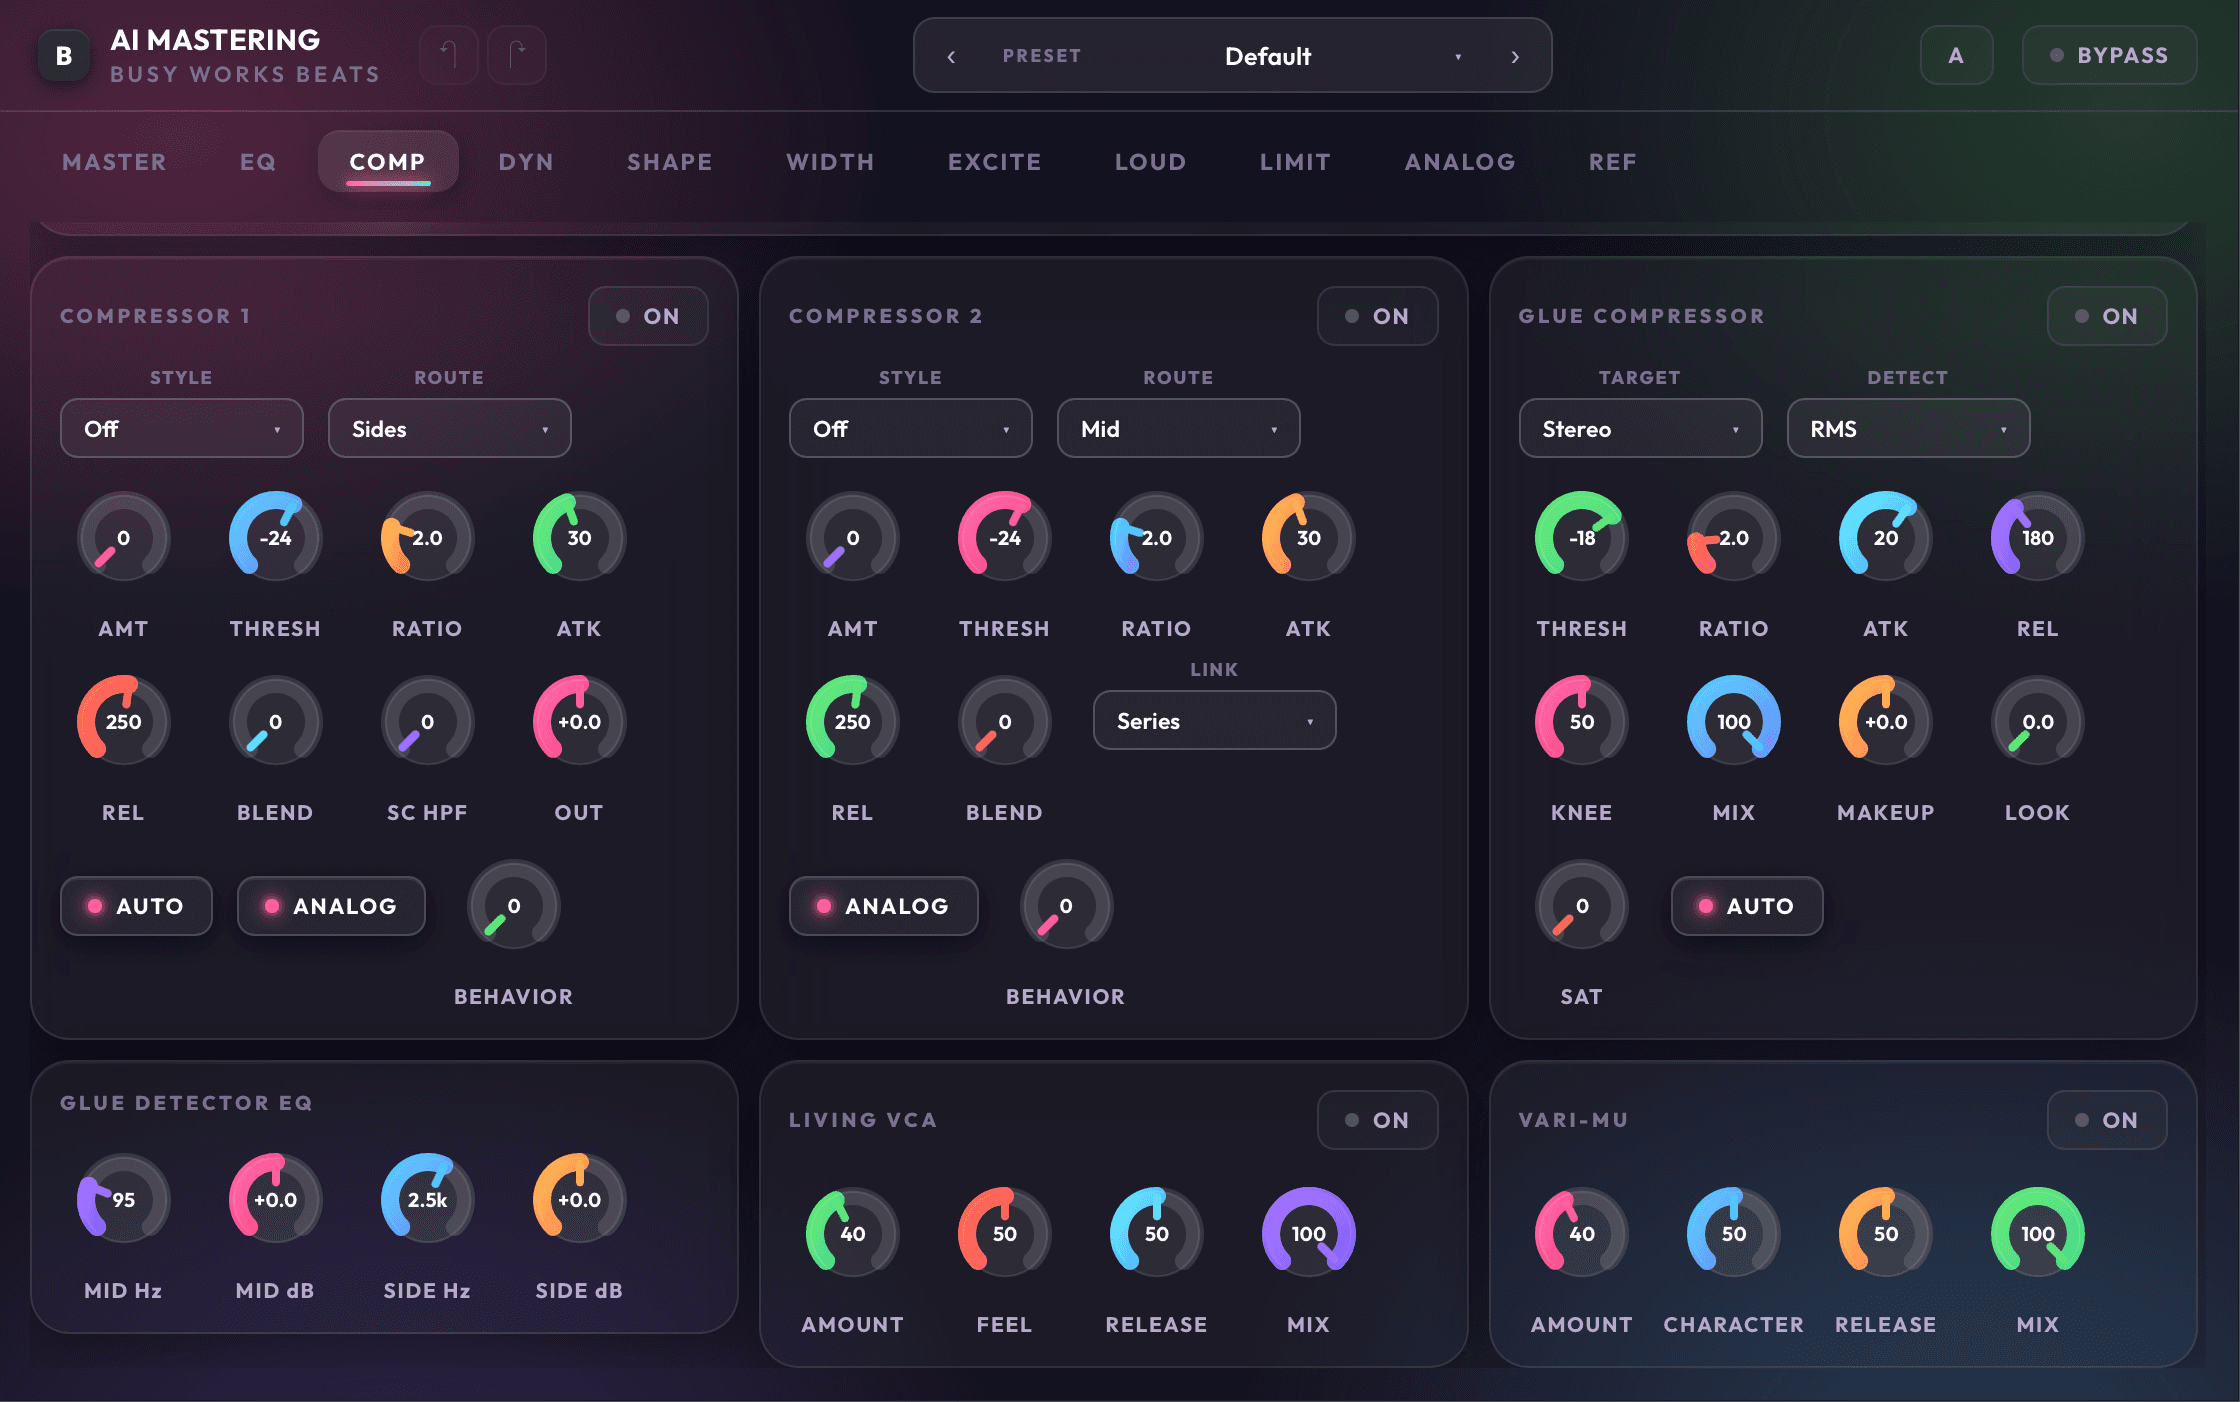Click Vari-Mu RELEASE knob

click(x=1885, y=1233)
